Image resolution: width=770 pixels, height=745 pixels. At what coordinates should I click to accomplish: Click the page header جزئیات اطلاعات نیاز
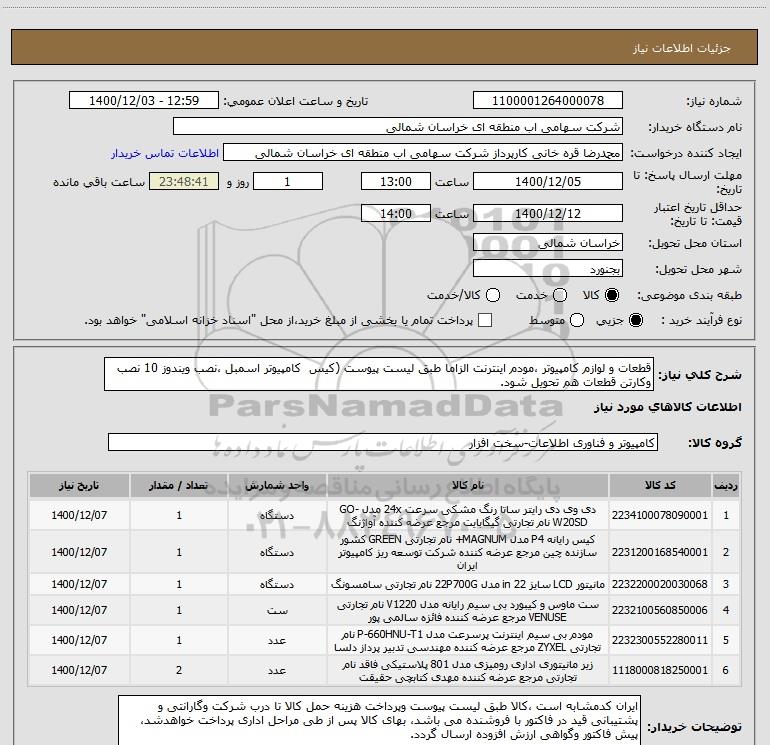[x=681, y=48]
